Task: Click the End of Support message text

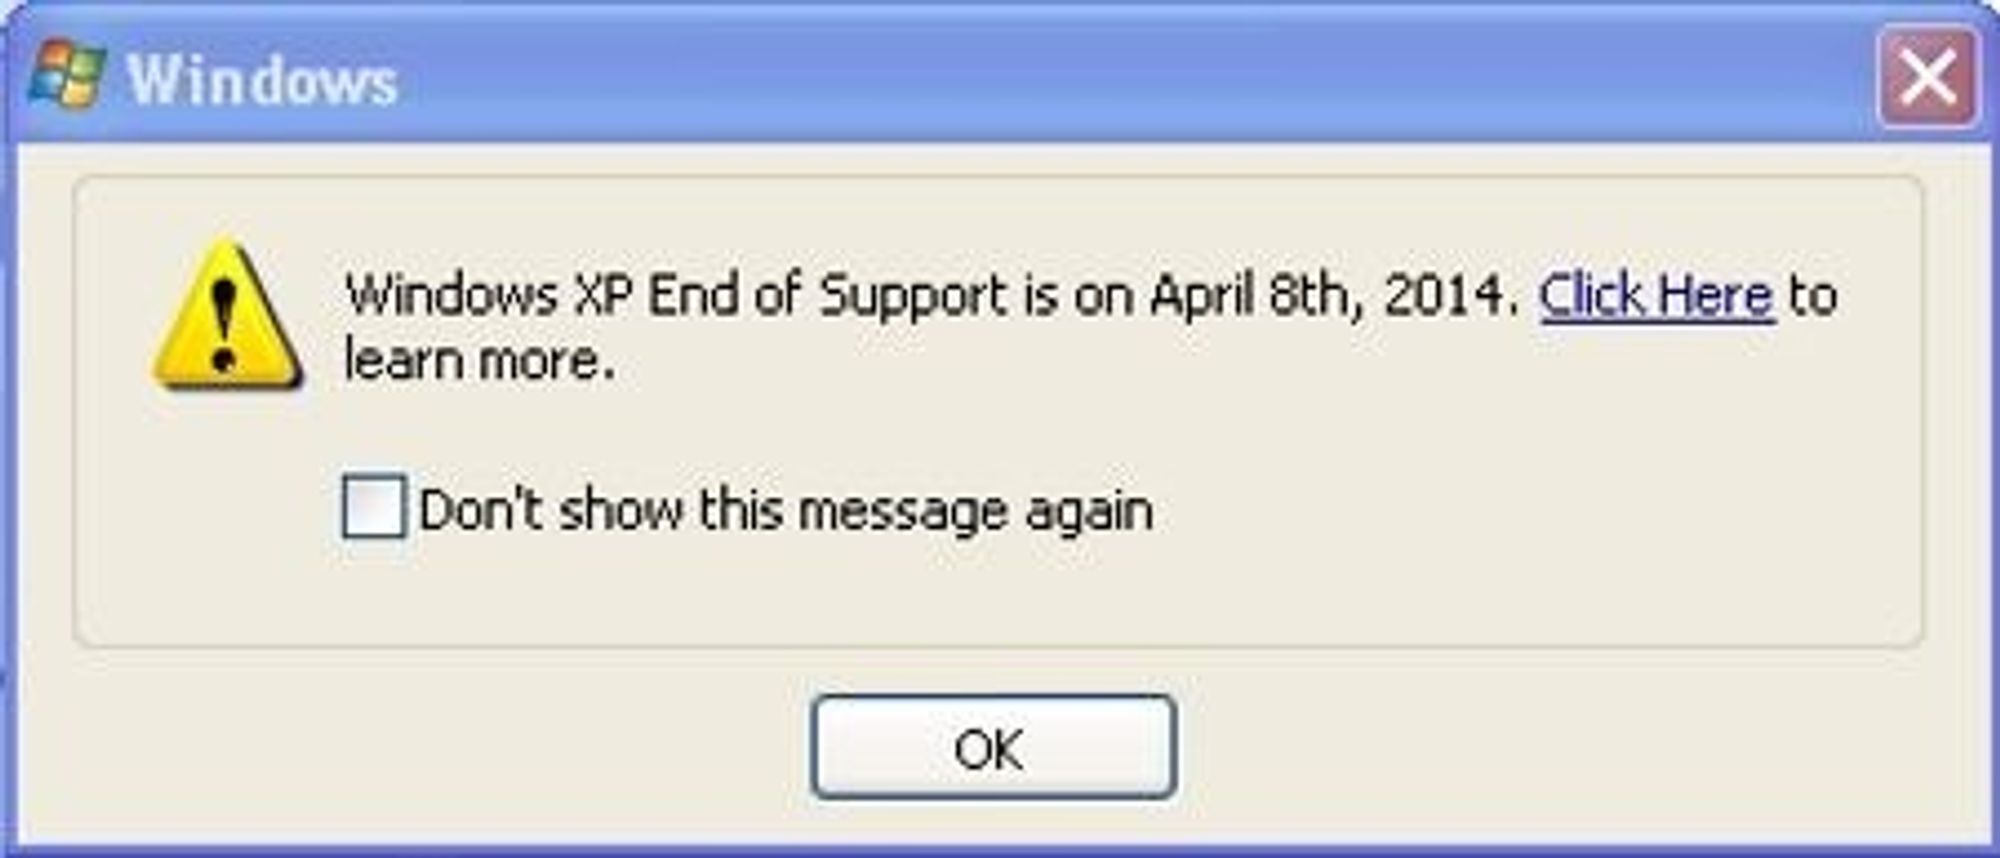Action: 1090,326
